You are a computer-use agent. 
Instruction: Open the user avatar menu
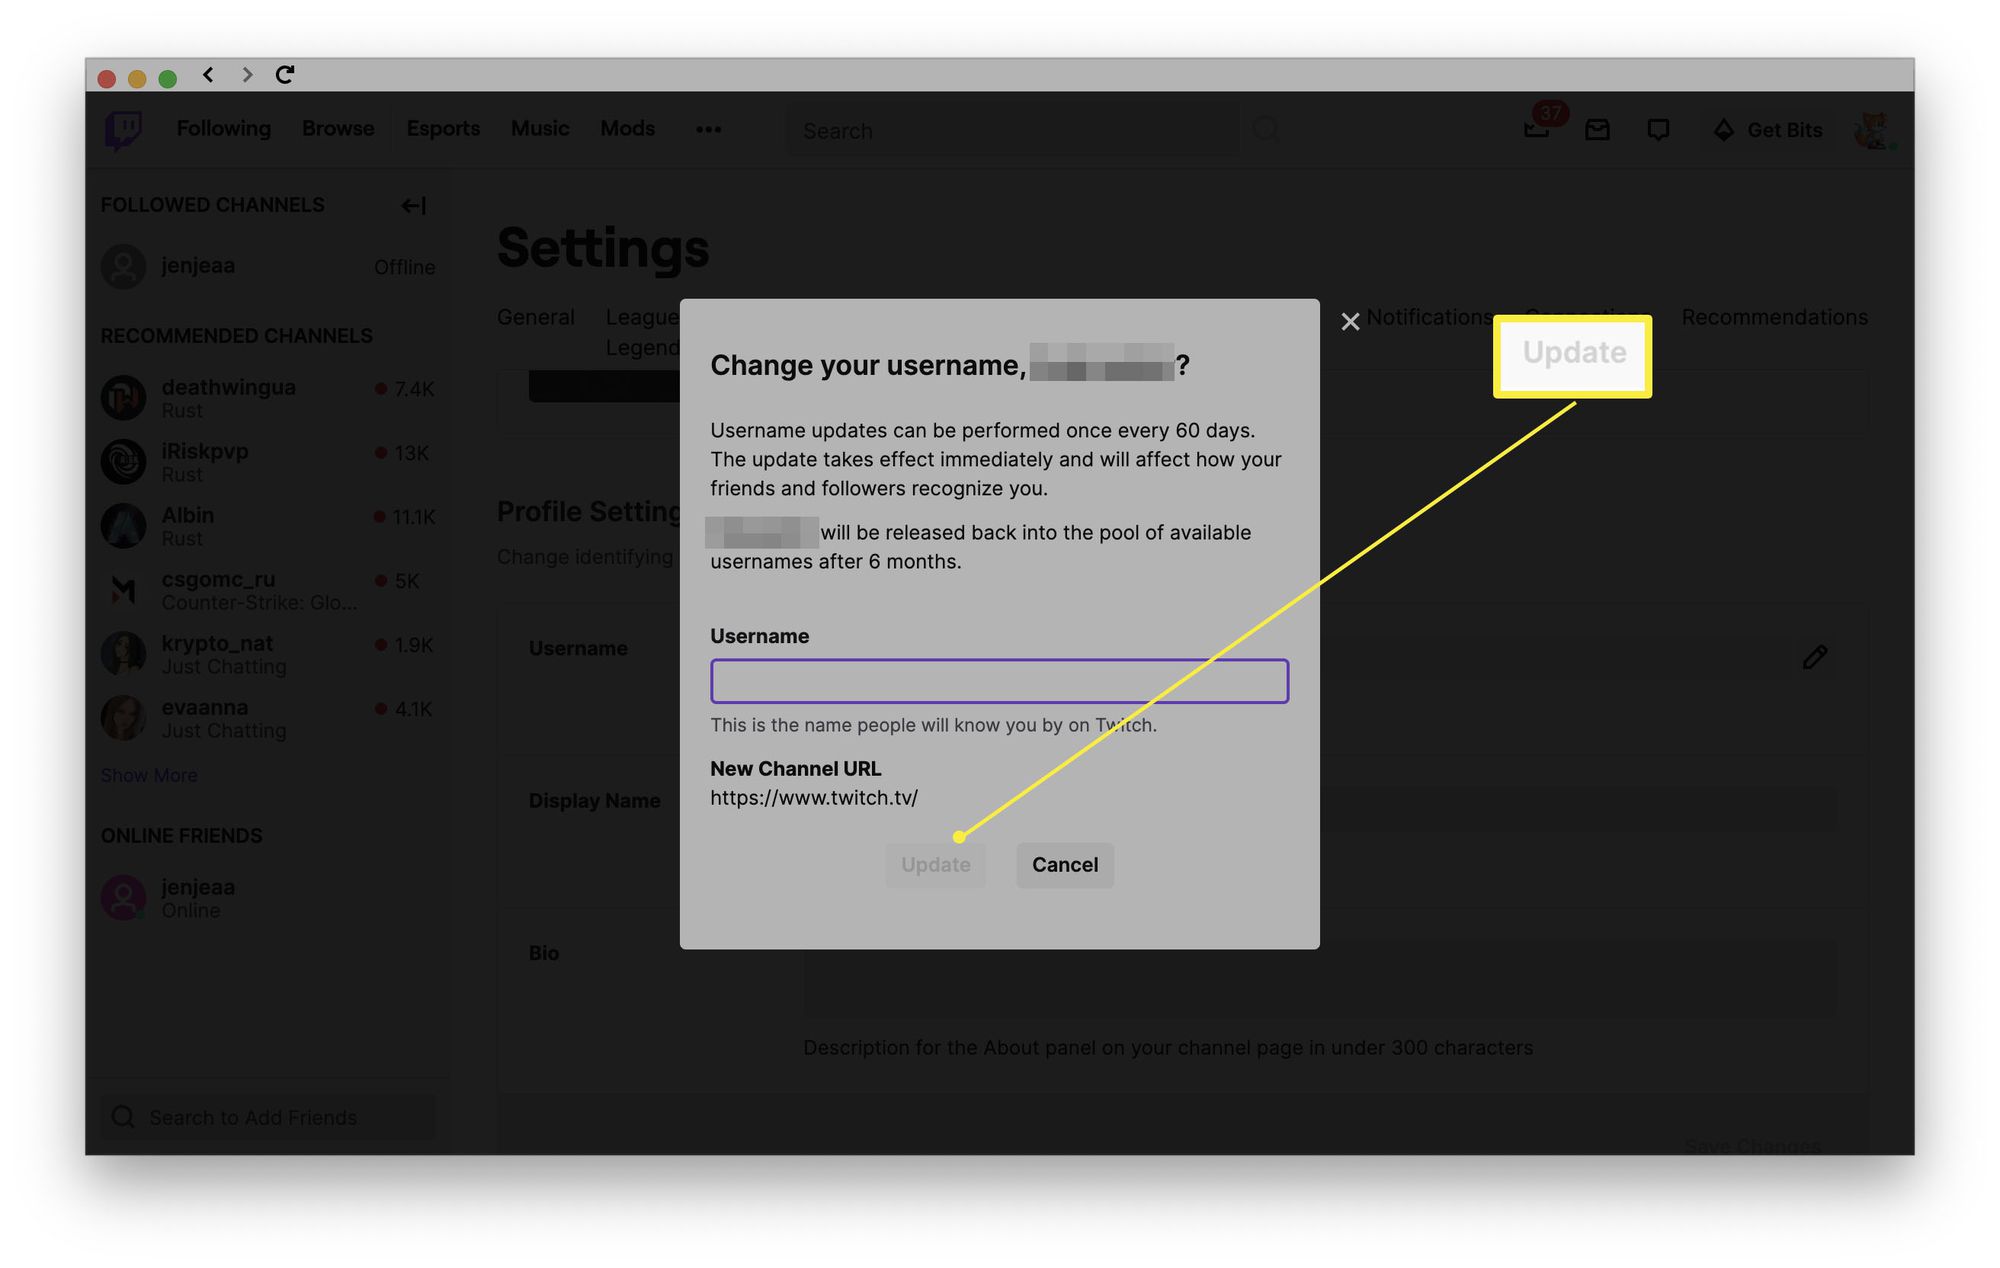coord(1871,130)
